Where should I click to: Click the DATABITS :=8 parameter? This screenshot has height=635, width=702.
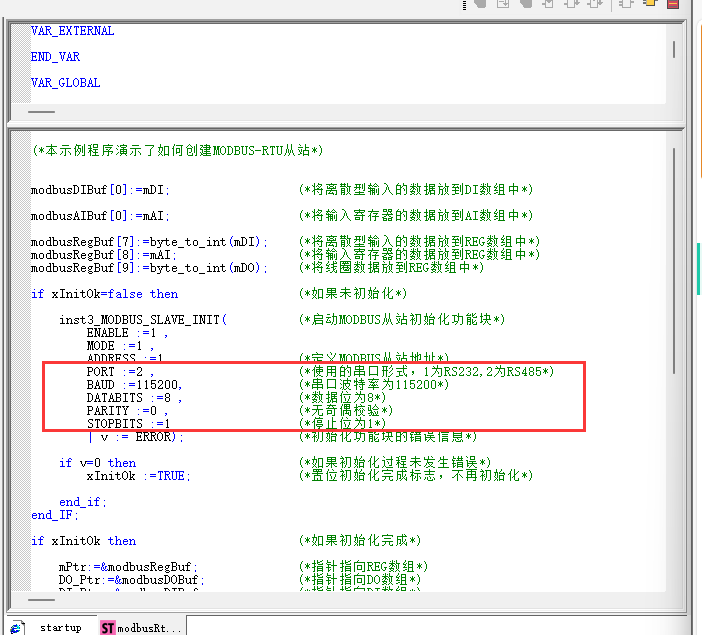[134, 398]
